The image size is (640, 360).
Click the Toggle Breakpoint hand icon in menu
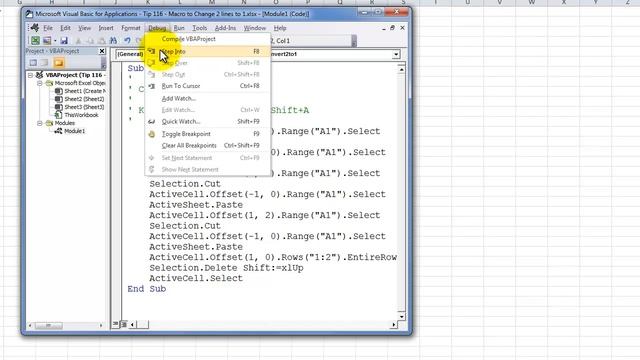click(x=151, y=134)
